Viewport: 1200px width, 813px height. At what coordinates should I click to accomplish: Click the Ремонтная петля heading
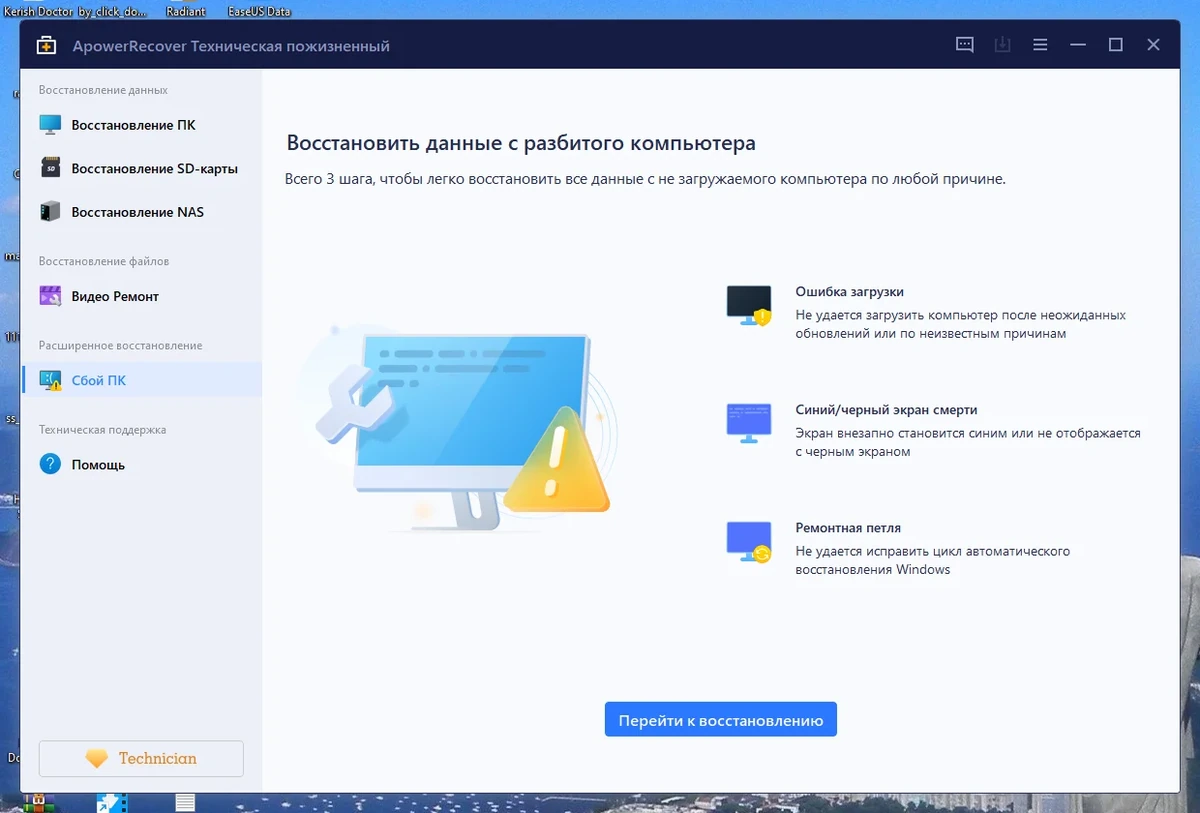tap(848, 528)
